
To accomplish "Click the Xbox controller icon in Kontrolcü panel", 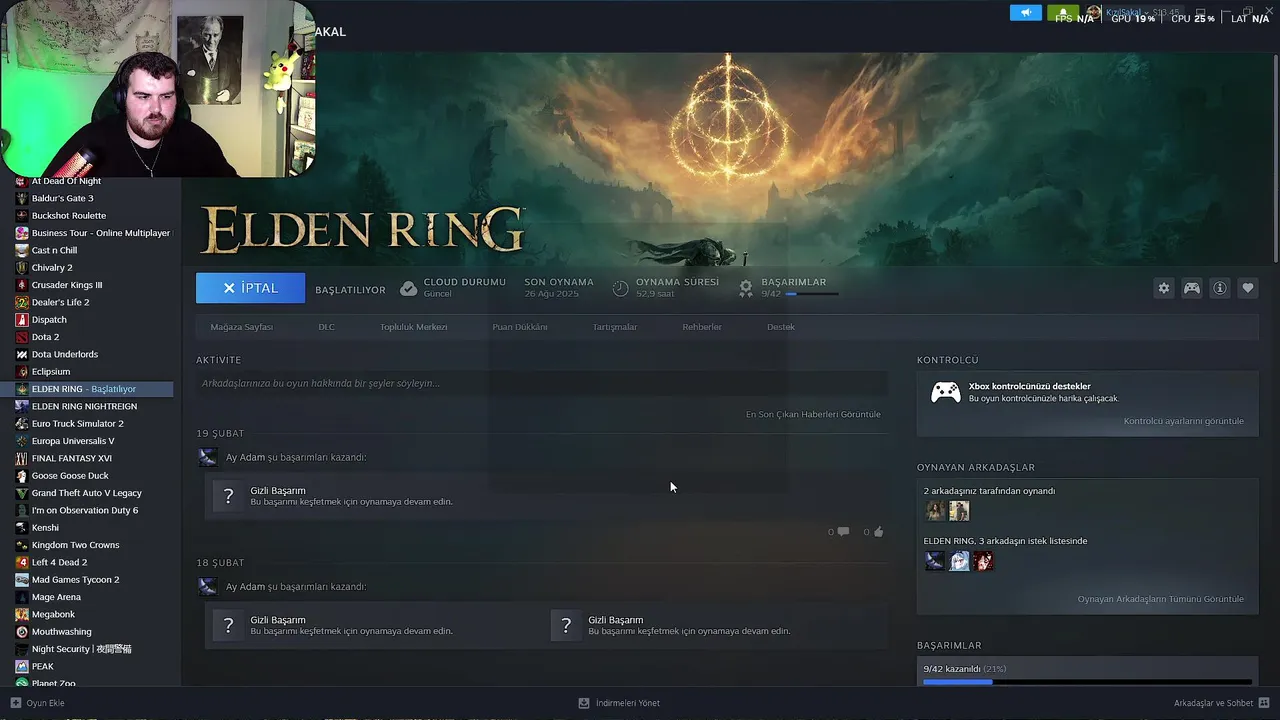I will coord(946,392).
